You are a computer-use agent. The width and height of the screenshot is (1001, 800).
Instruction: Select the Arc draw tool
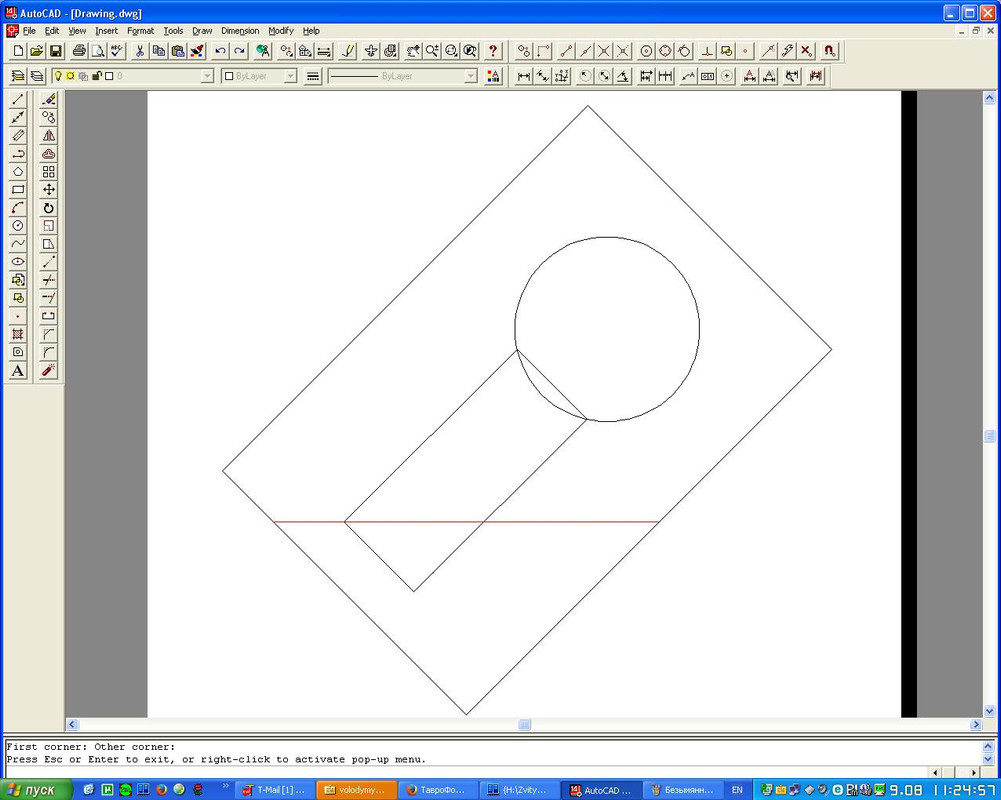tap(18, 208)
